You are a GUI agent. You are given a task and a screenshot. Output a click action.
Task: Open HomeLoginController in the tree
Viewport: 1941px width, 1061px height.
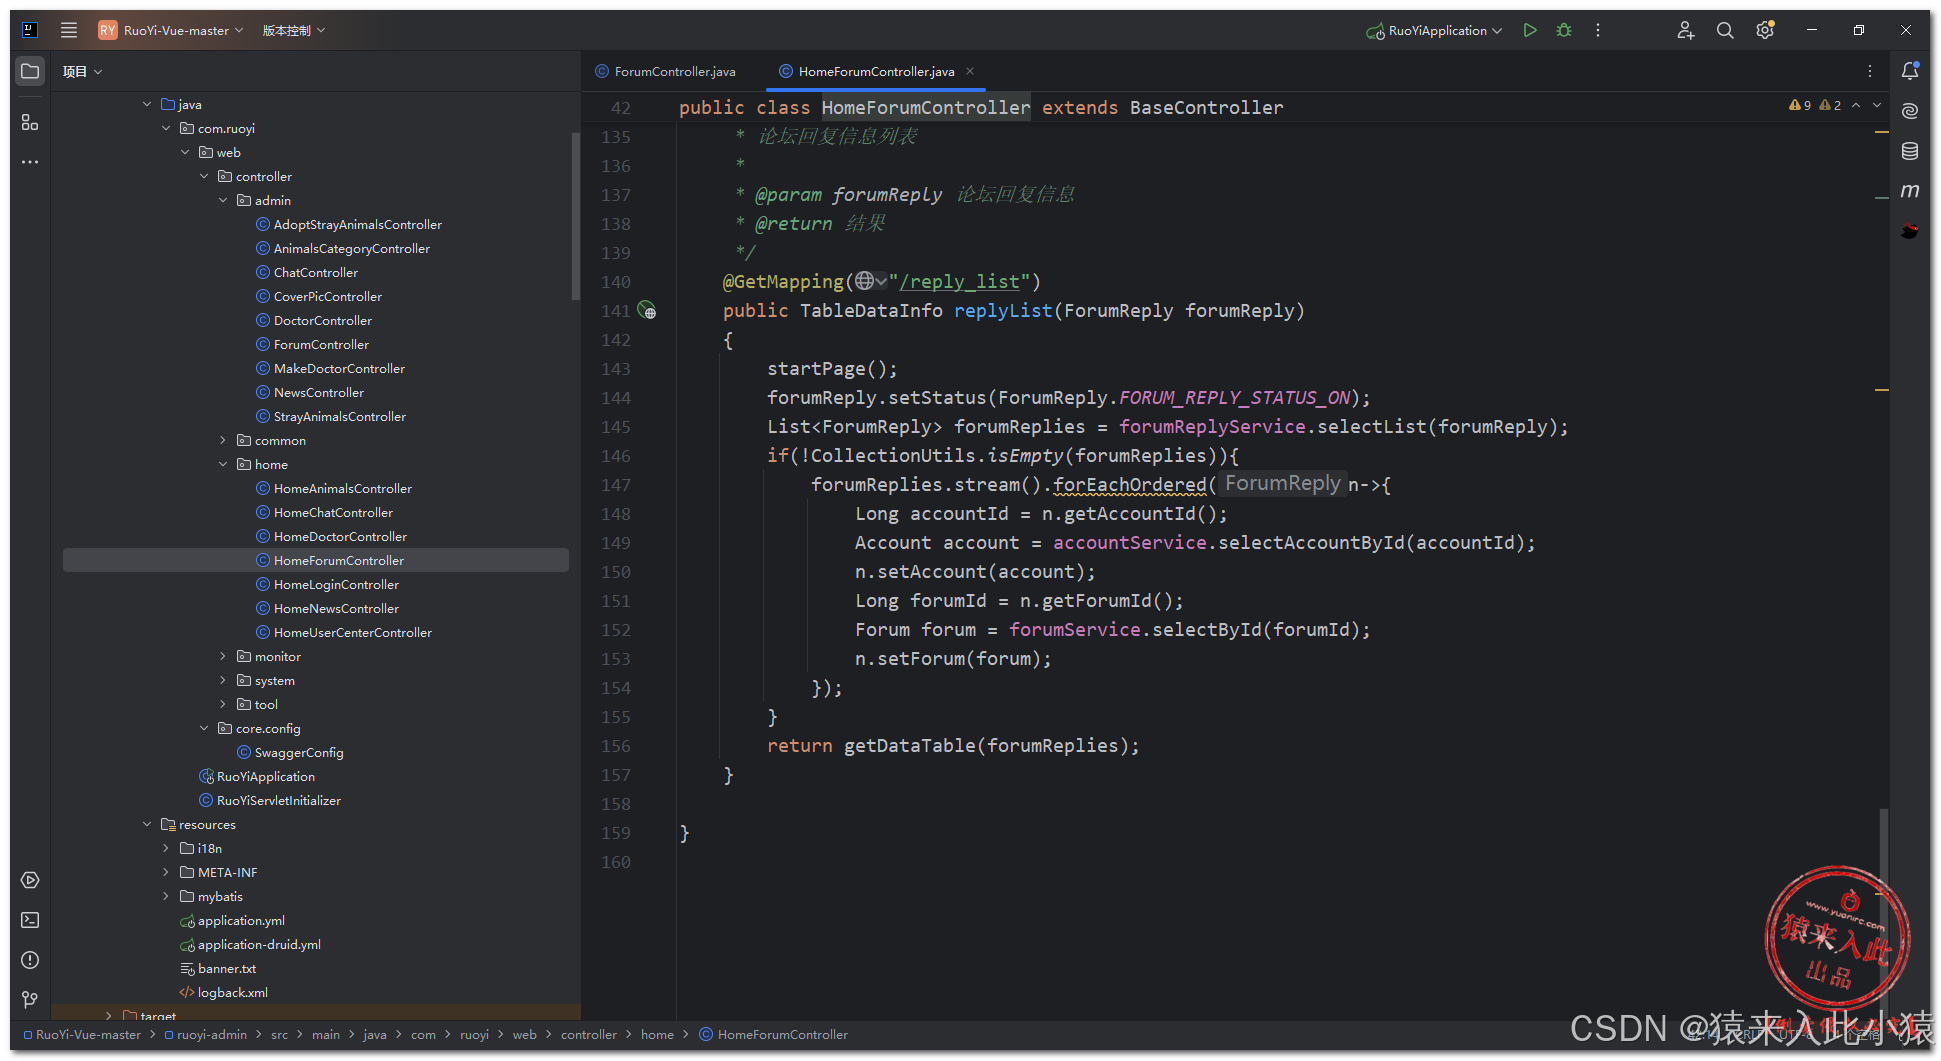pyautogui.click(x=336, y=584)
